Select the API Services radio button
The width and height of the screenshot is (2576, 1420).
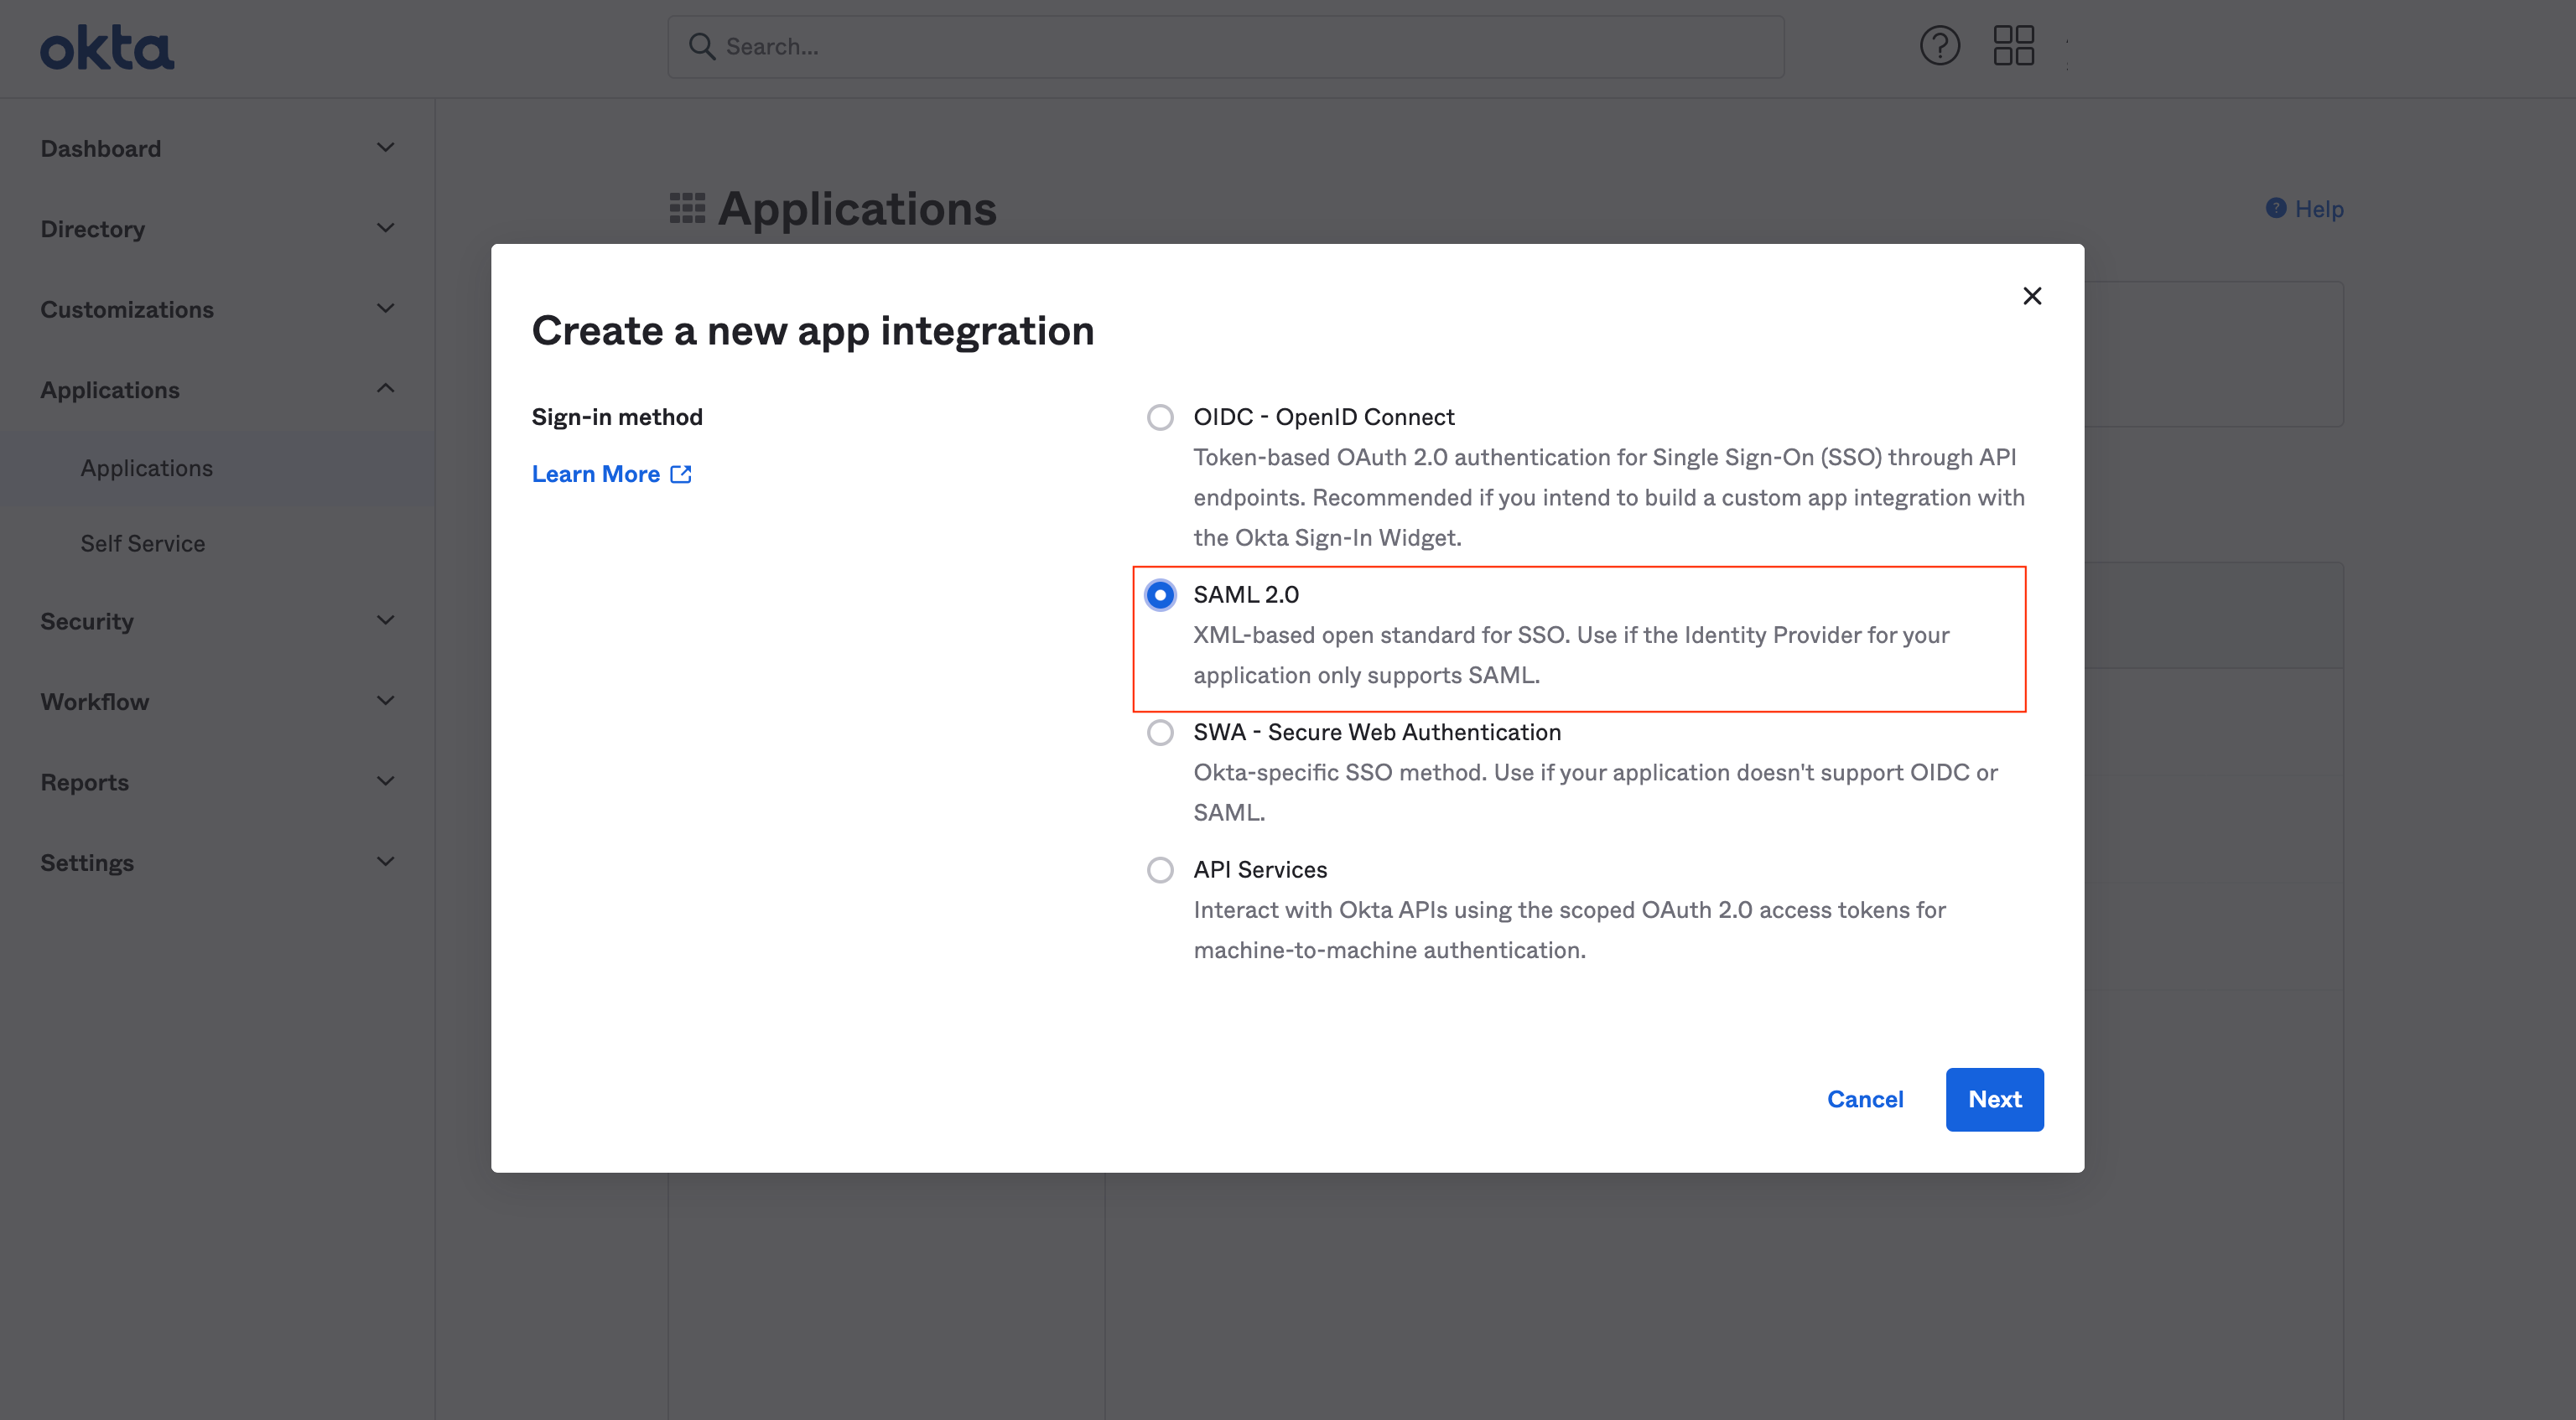coord(1158,869)
